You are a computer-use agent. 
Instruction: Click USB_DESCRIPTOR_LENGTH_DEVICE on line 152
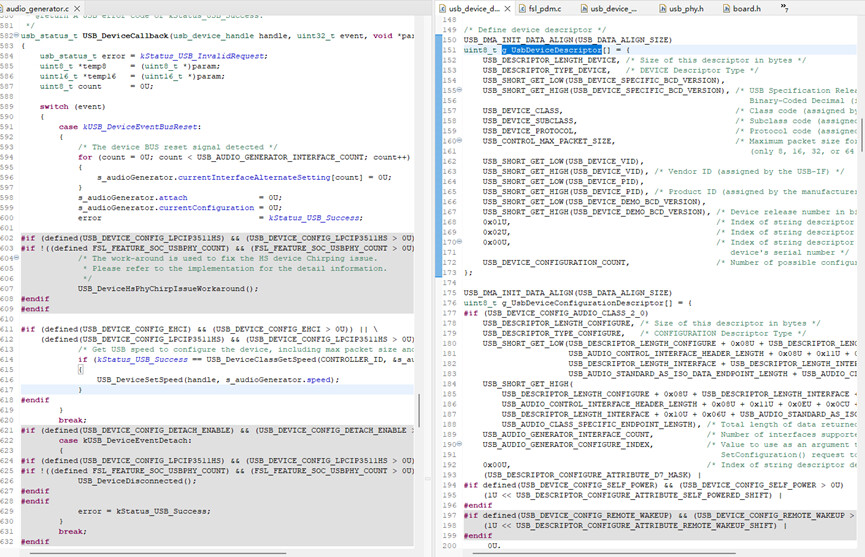549,60
